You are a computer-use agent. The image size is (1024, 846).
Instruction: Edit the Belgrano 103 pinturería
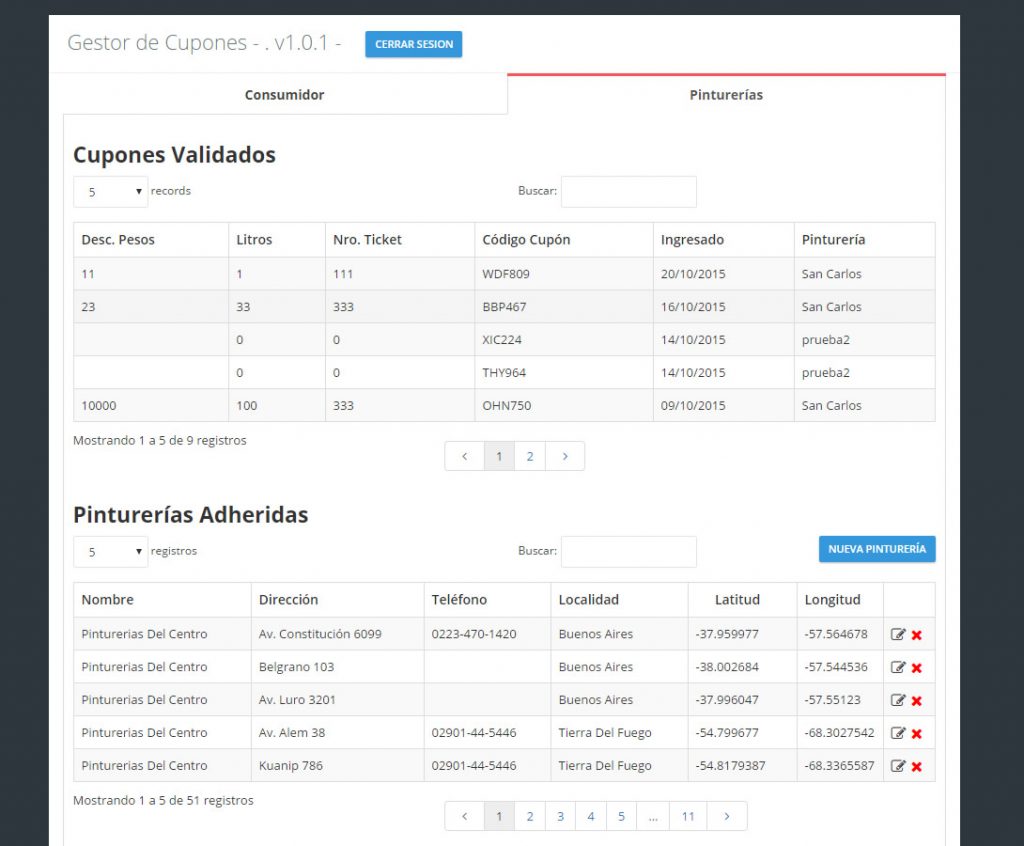[897, 667]
